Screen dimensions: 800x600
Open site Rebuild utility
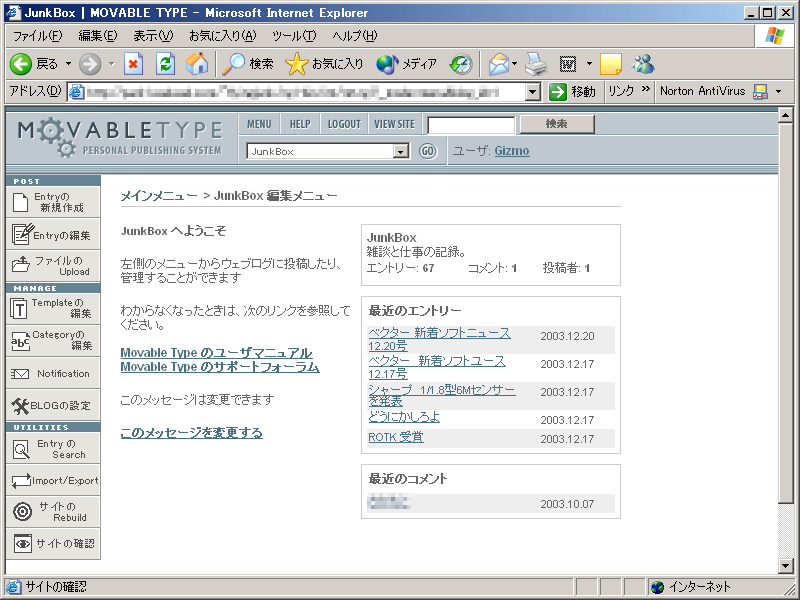(x=53, y=512)
